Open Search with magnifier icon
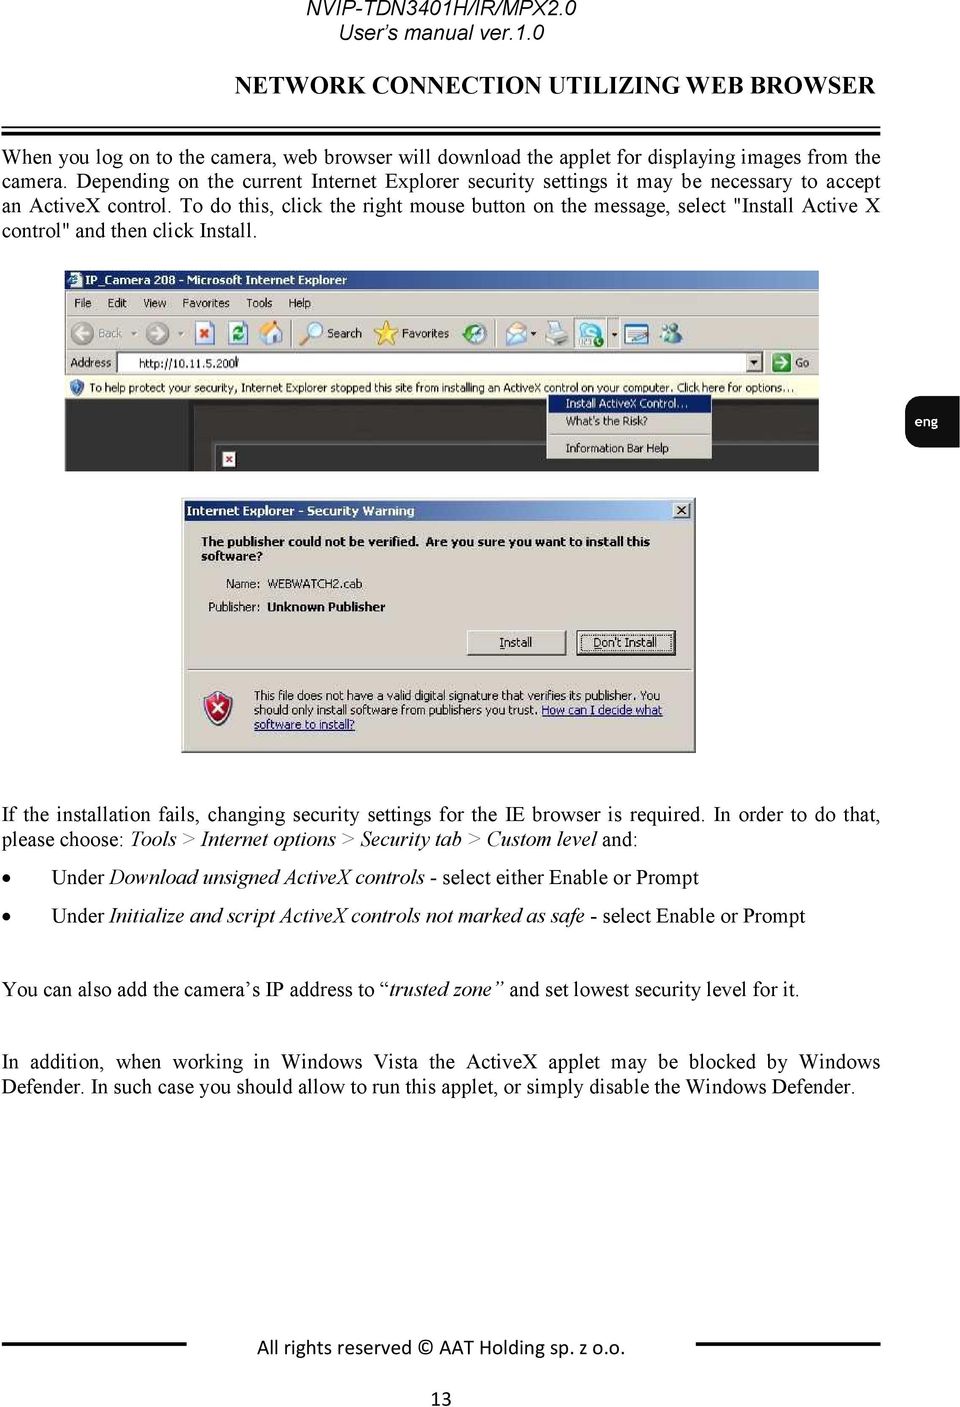The width and height of the screenshot is (960, 1407). tap(332, 333)
